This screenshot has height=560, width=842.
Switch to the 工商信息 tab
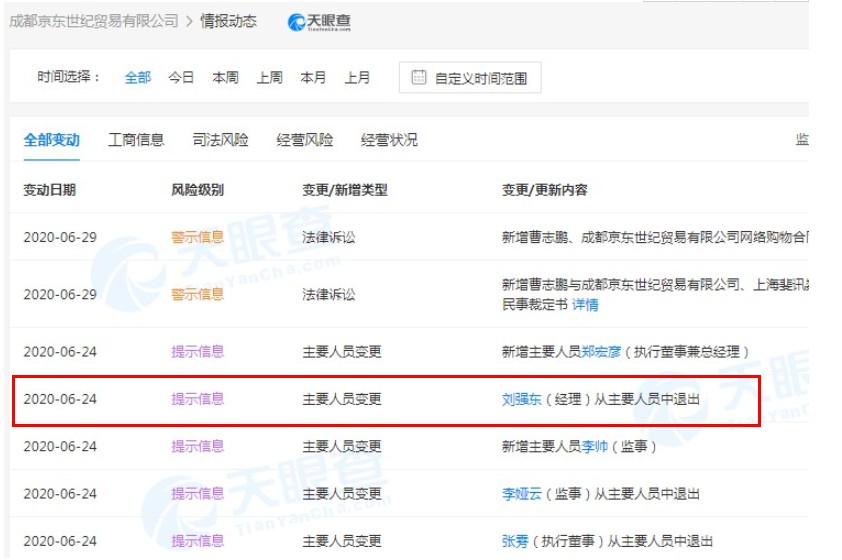point(136,140)
